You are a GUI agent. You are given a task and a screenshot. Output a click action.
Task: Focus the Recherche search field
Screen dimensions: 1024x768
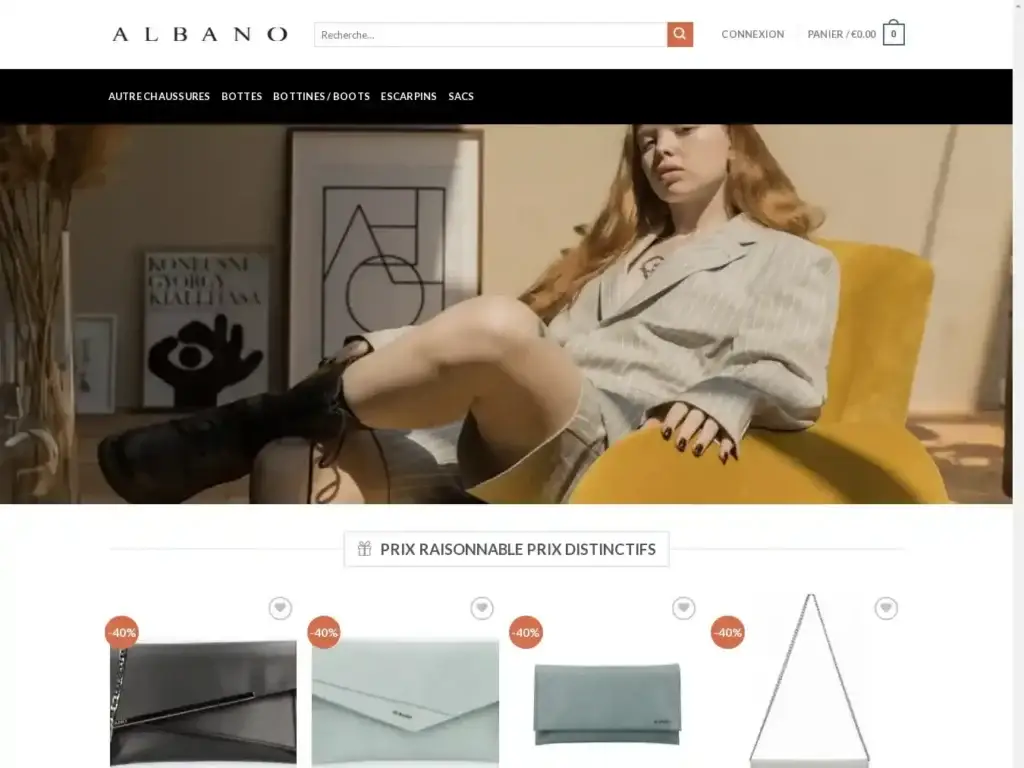click(x=490, y=35)
